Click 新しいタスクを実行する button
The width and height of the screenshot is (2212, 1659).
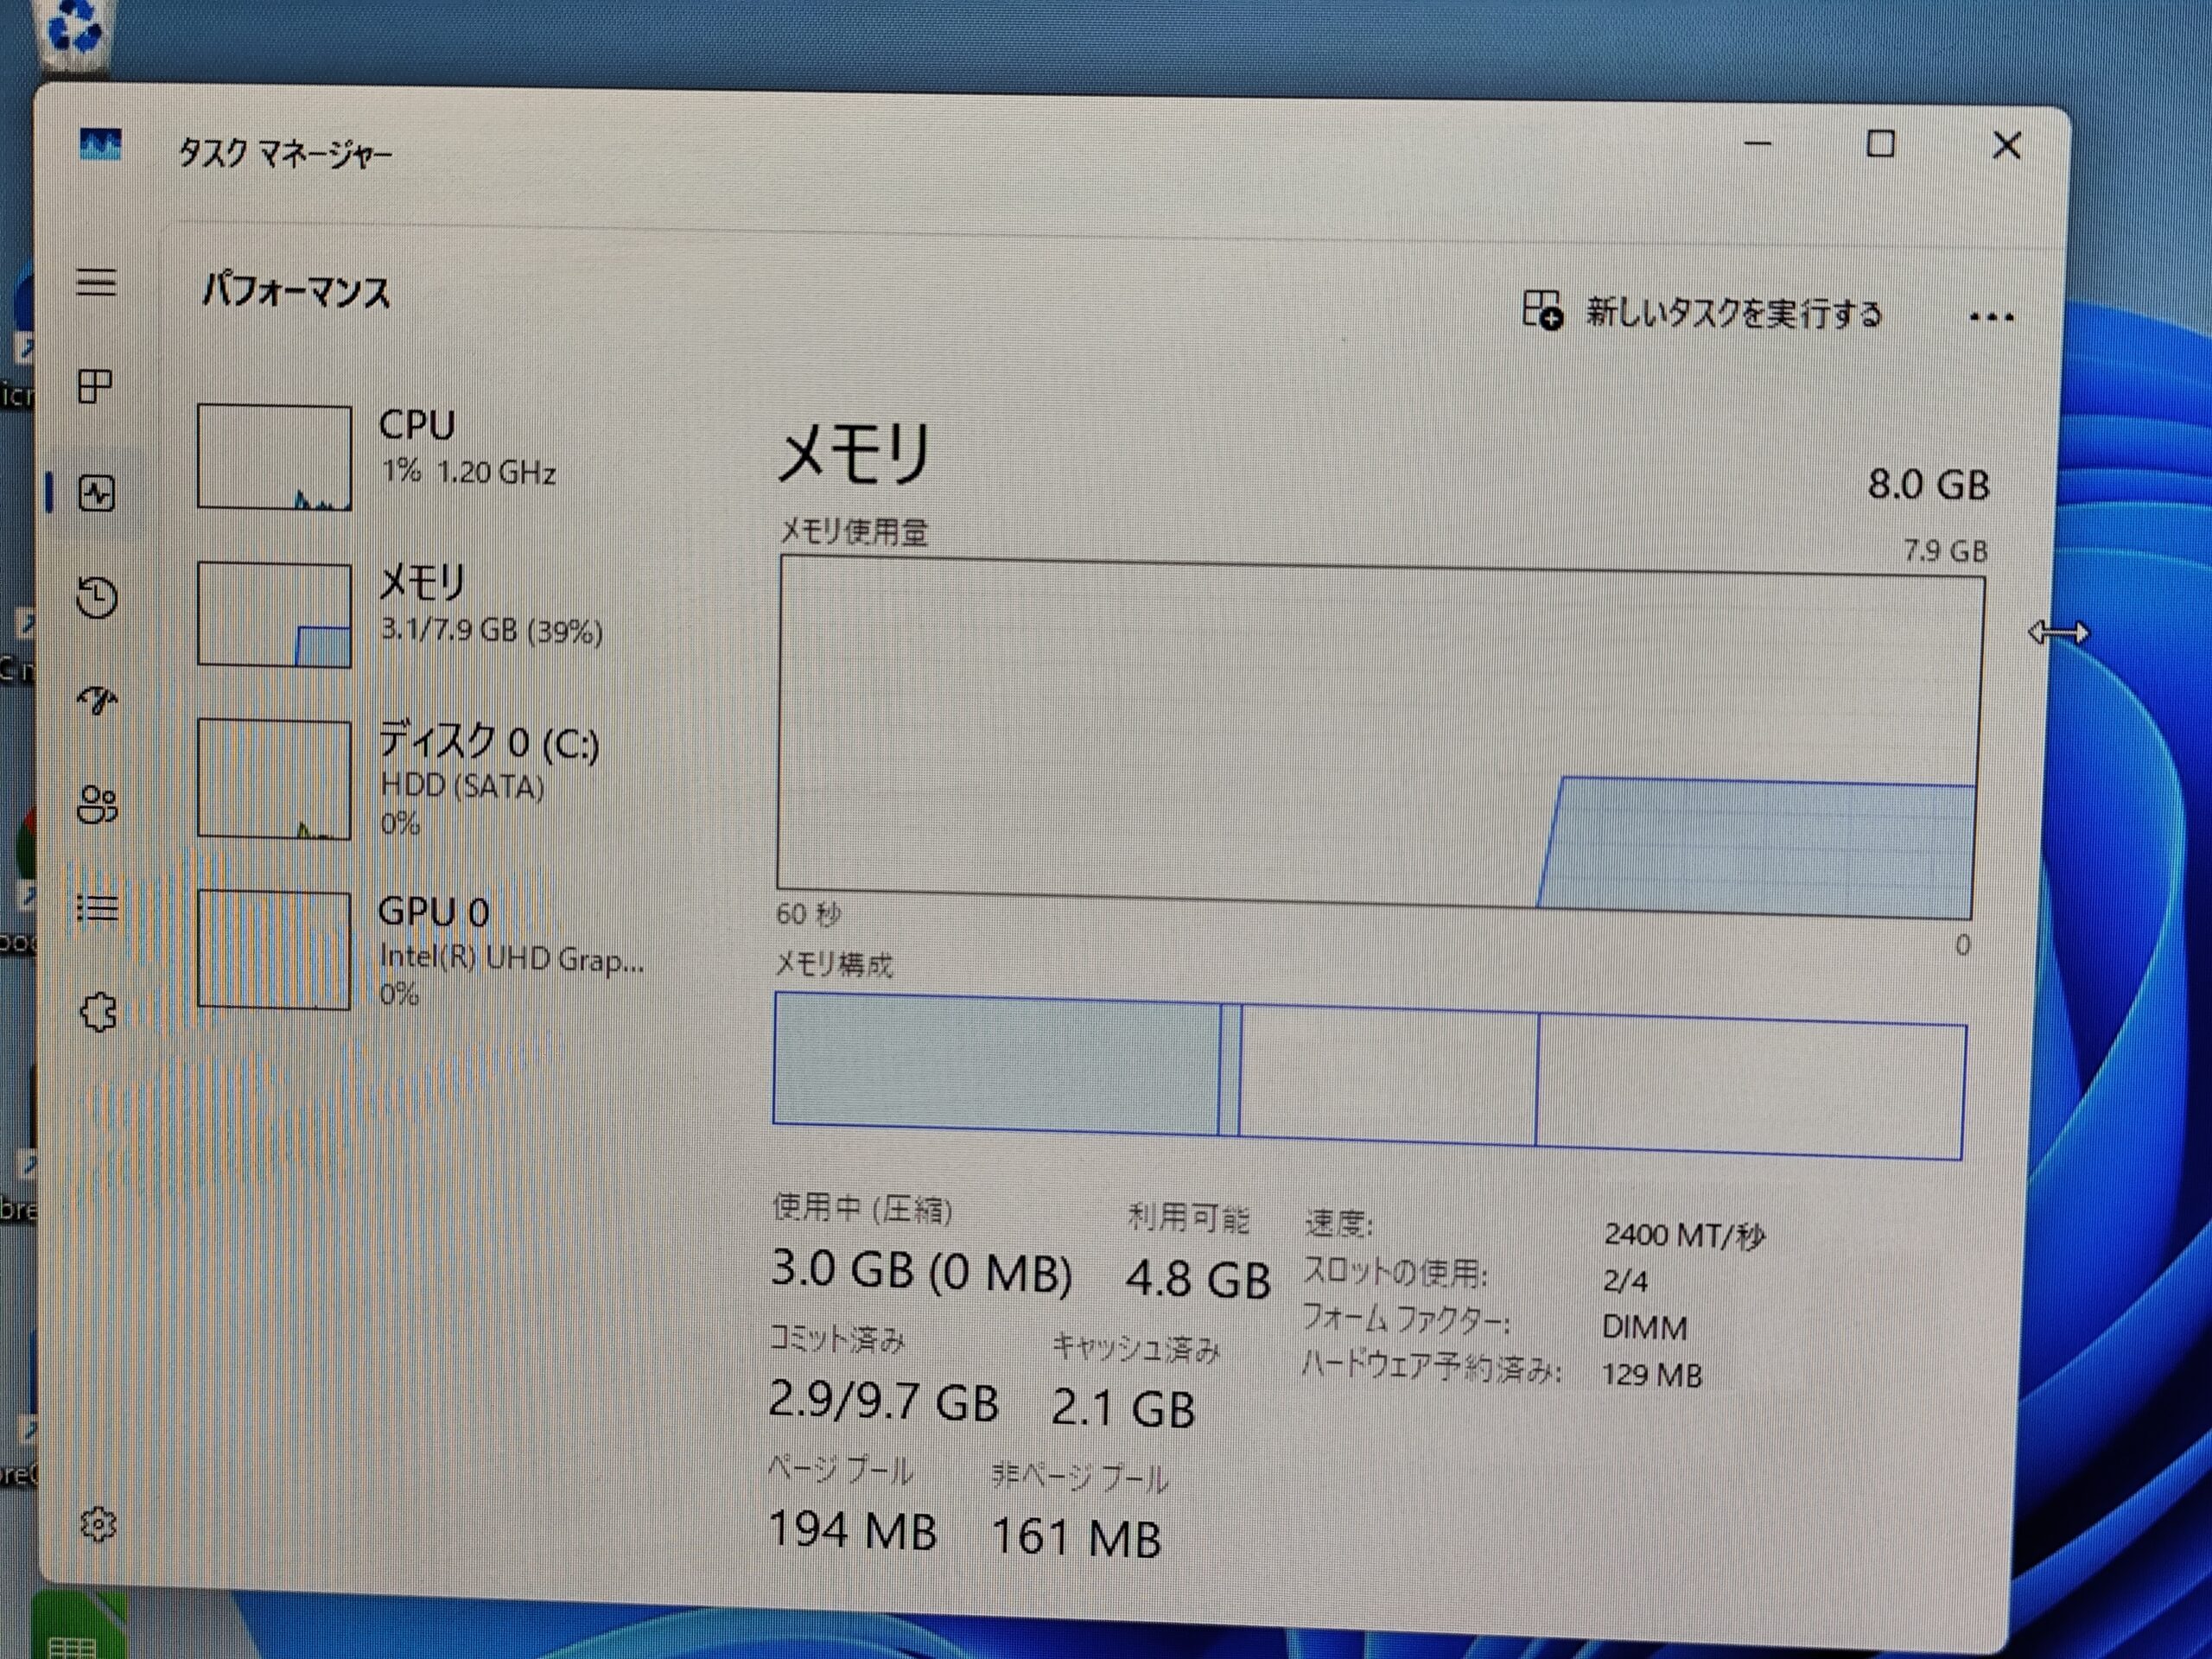[1702, 312]
